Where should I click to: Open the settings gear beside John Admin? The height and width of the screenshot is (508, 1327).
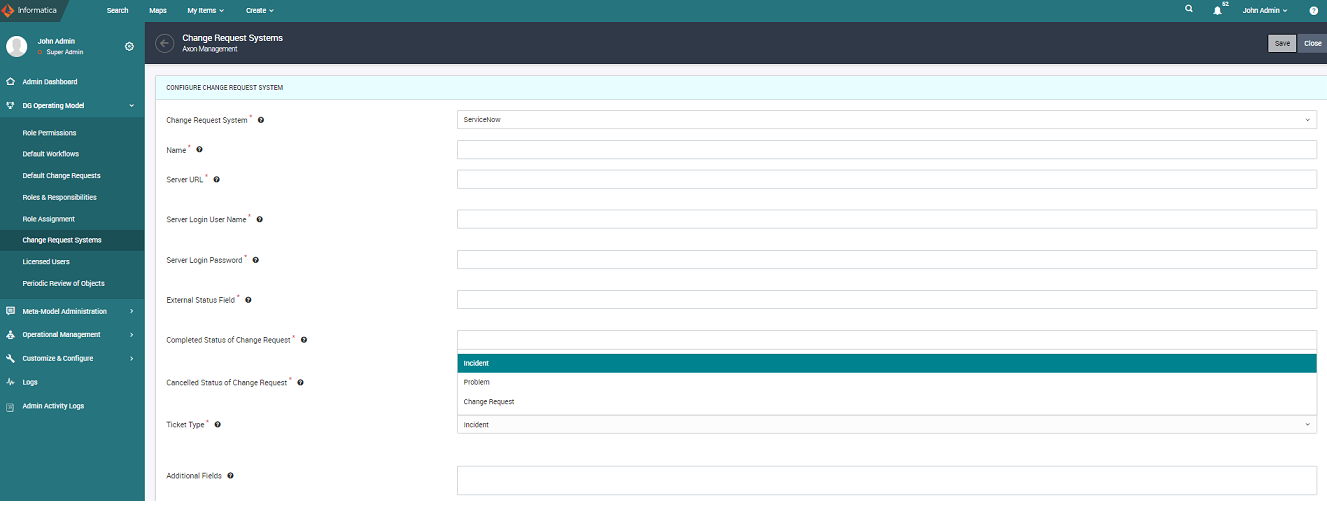[129, 46]
